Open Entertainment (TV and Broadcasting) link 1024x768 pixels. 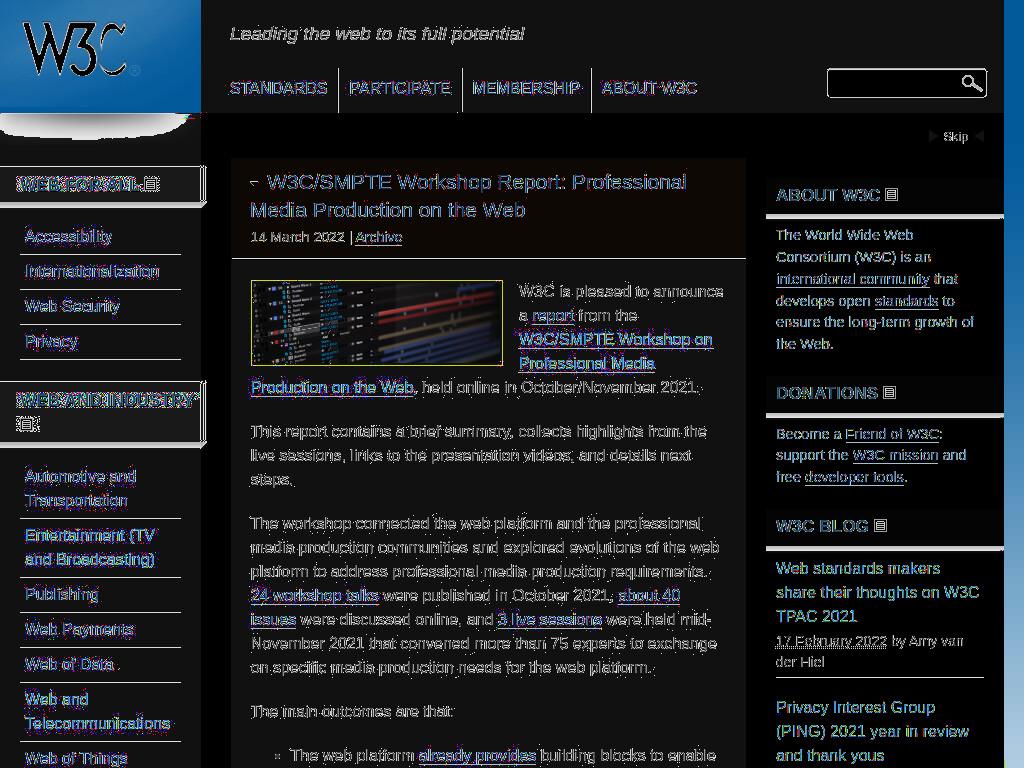tap(90, 547)
